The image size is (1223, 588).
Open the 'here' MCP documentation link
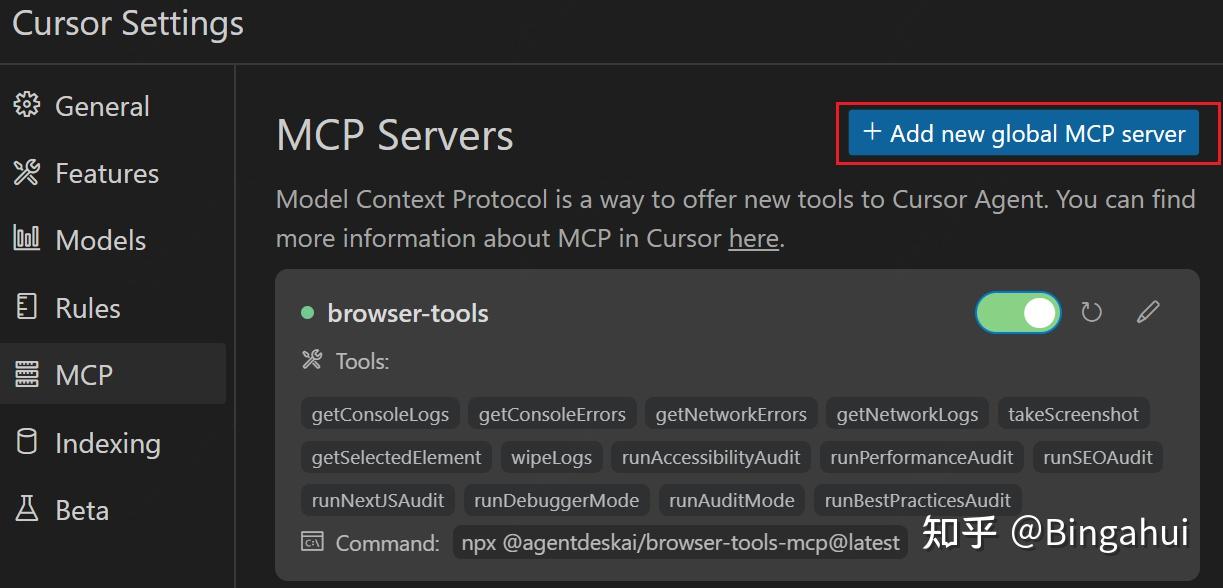(x=753, y=239)
